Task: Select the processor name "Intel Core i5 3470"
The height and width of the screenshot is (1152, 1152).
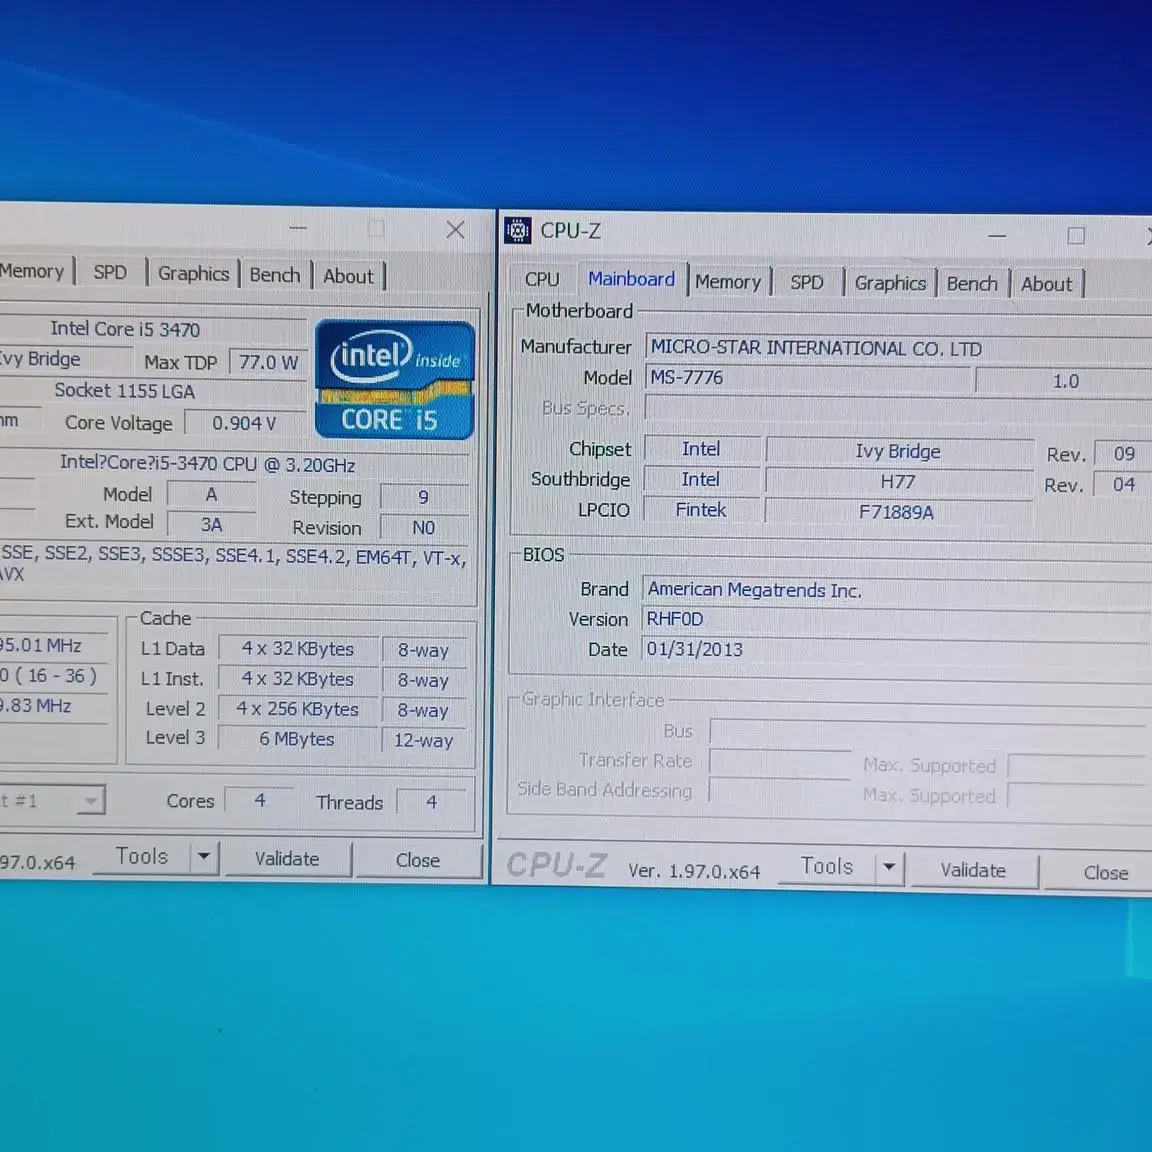Action: pyautogui.click(x=125, y=329)
